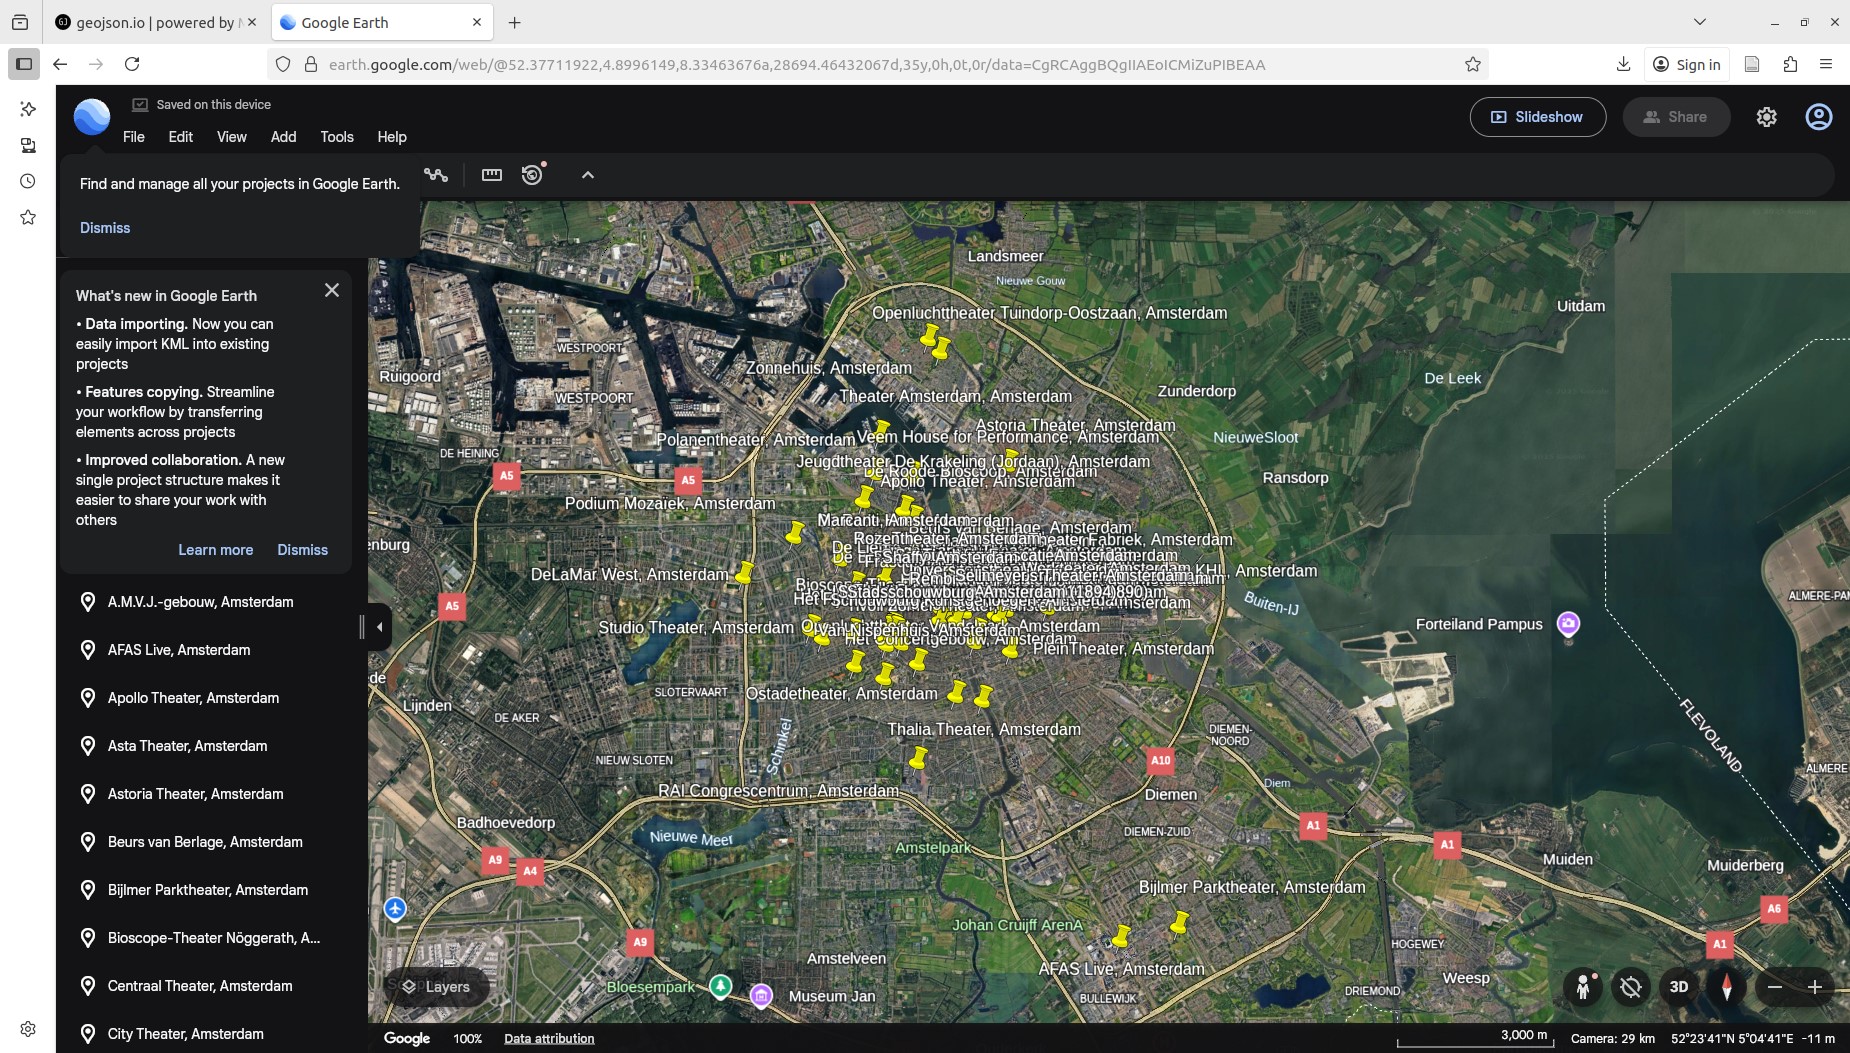Open the measure distance ruler tool
This screenshot has width=1850, height=1053.
[491, 175]
